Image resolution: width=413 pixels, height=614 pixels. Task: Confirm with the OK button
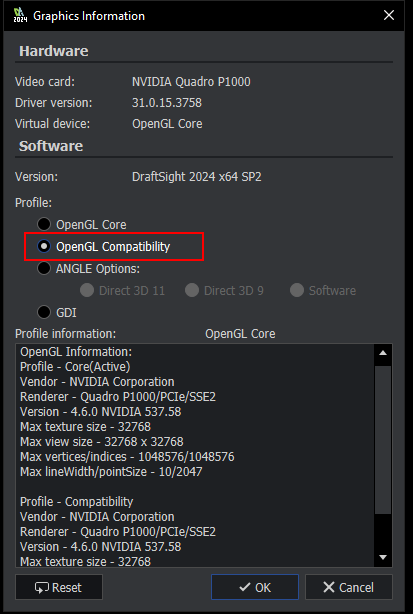(x=255, y=587)
